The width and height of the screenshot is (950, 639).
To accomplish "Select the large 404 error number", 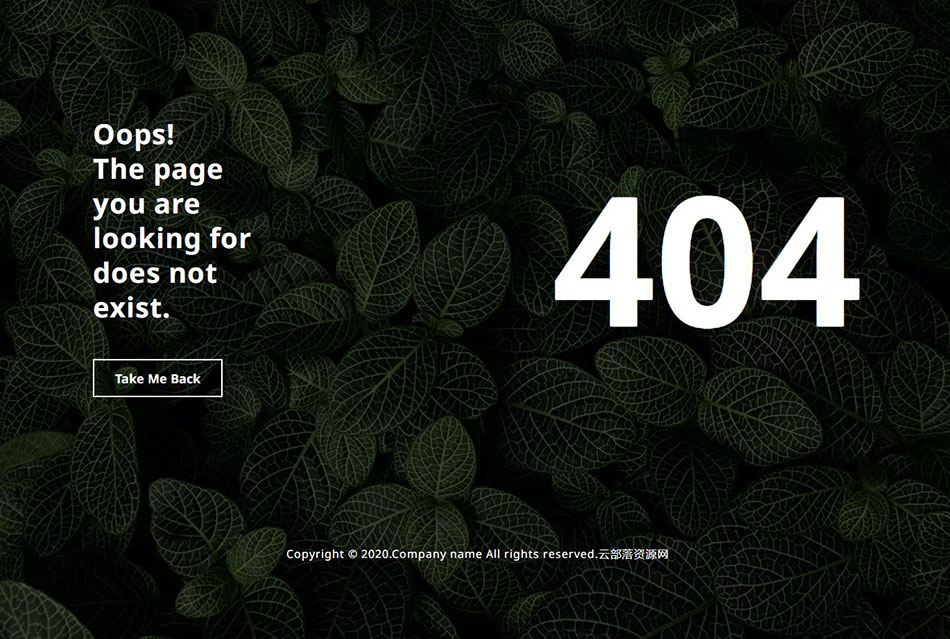I will 706,262.
